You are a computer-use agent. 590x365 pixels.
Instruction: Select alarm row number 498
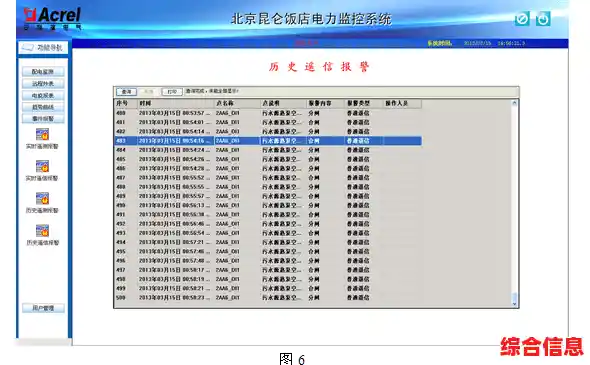[268, 279]
